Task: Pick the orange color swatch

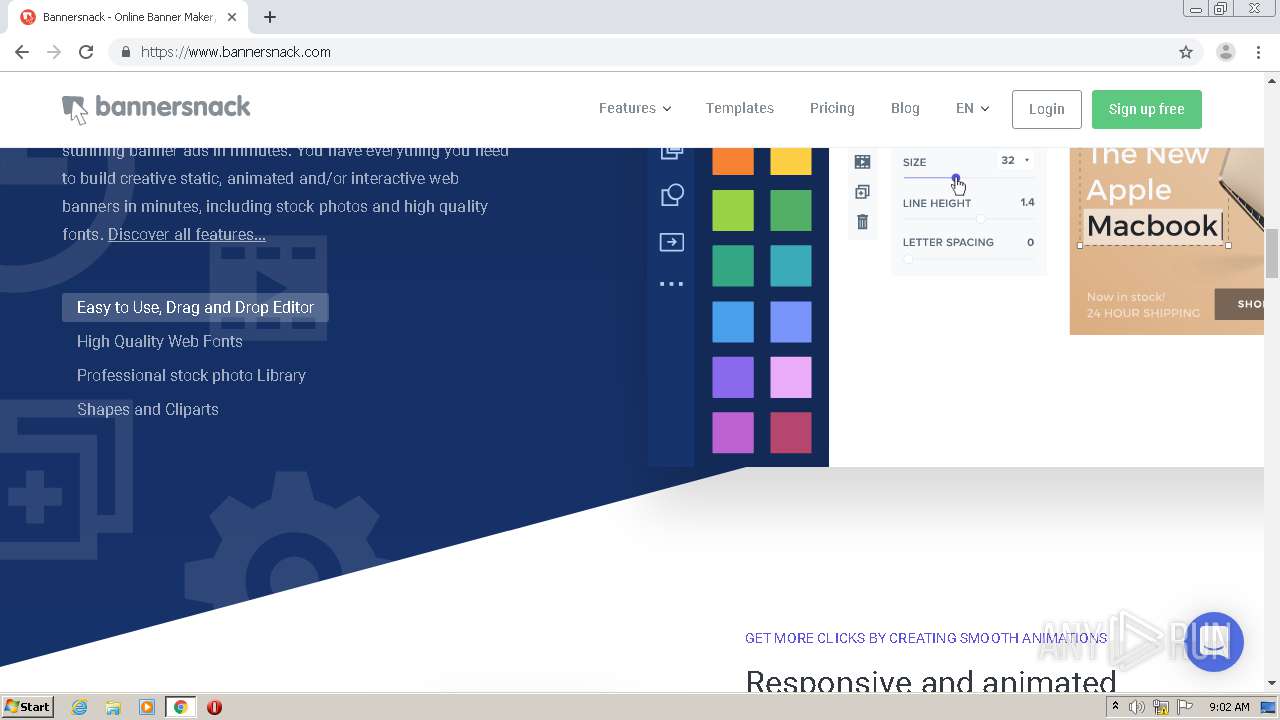Action: tap(733, 161)
